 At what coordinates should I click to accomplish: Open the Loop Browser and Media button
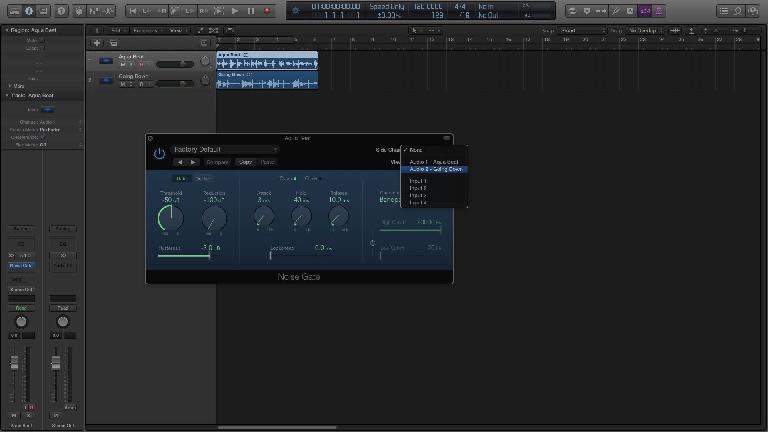coord(753,11)
